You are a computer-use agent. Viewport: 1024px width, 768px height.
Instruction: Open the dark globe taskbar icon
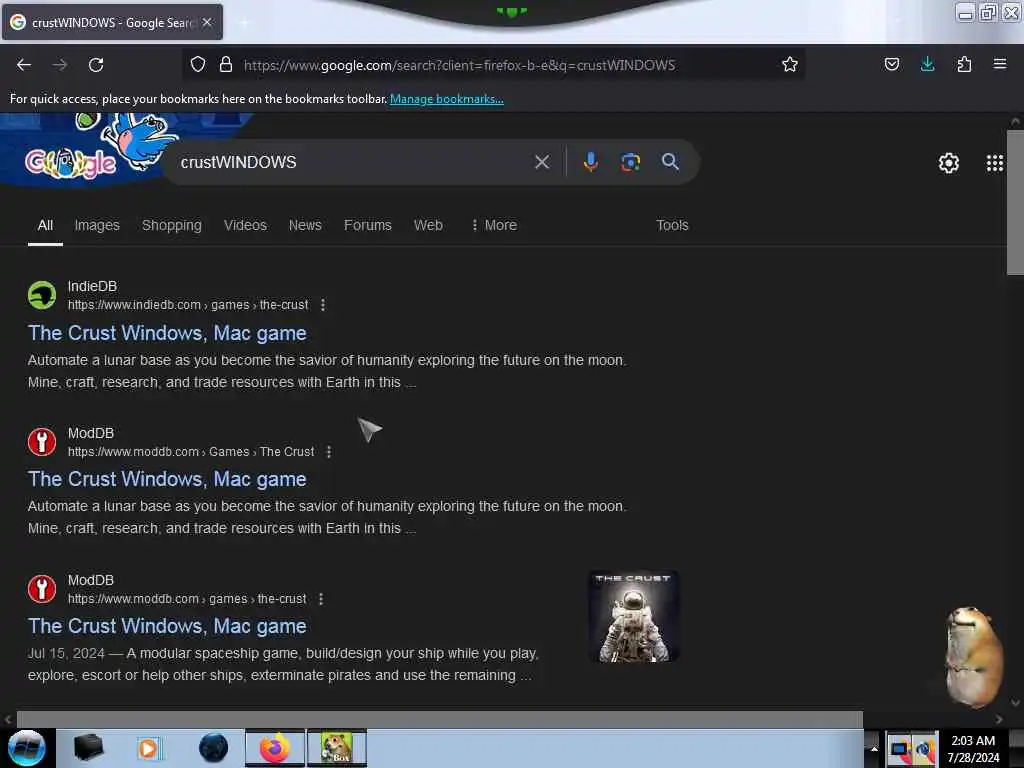(214, 748)
